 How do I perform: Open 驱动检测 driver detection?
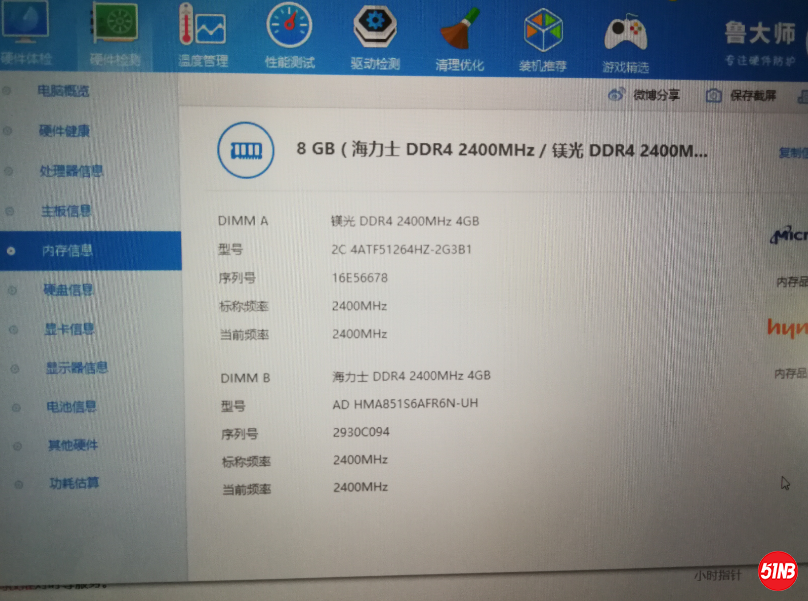(375, 35)
